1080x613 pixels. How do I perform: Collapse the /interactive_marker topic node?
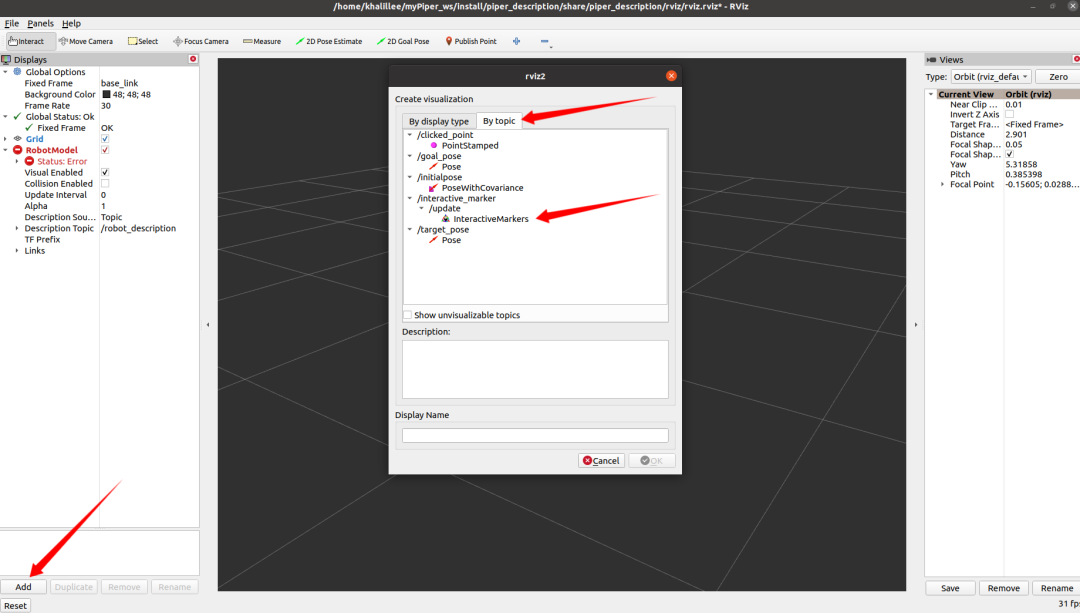[410, 198]
